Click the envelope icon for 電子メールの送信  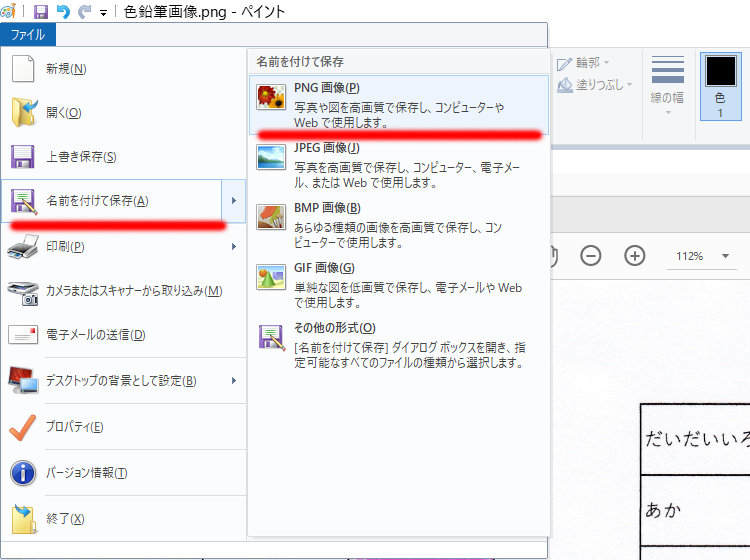(22, 335)
